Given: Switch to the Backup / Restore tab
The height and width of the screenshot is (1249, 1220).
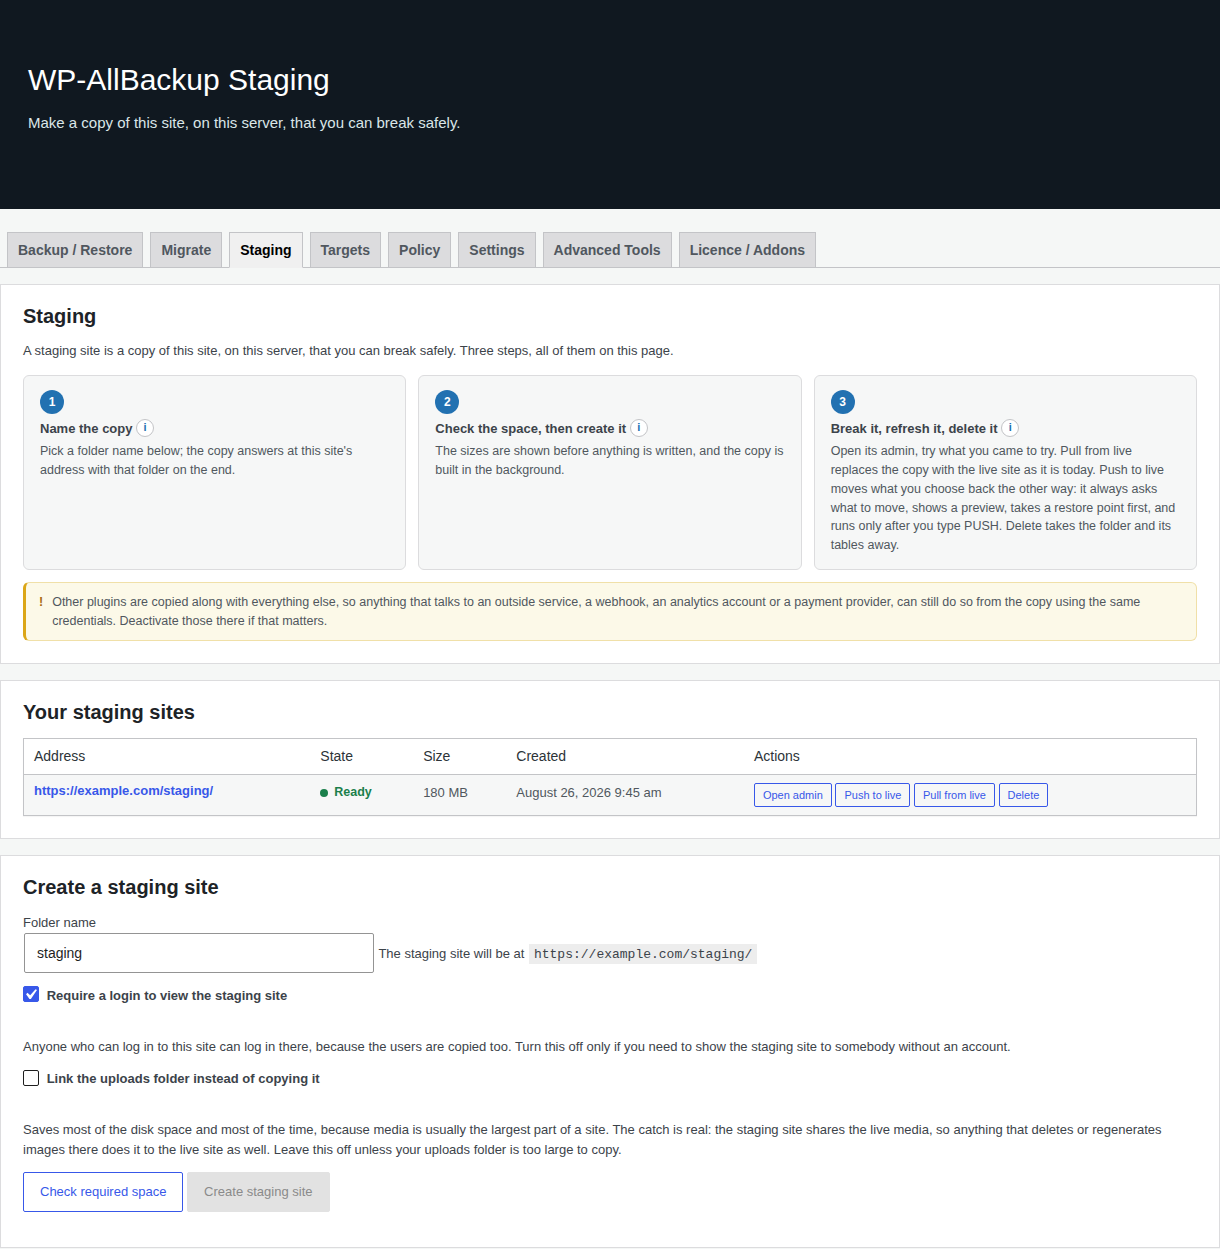Looking at the screenshot, I should click(75, 250).
